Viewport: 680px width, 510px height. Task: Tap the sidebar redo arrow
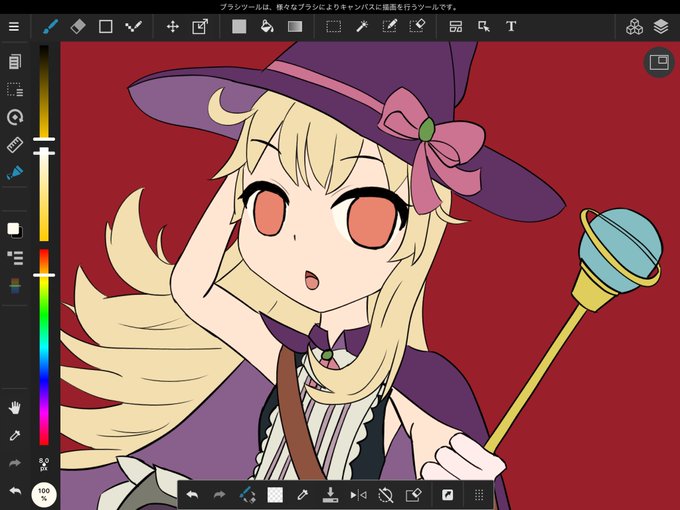(15, 463)
